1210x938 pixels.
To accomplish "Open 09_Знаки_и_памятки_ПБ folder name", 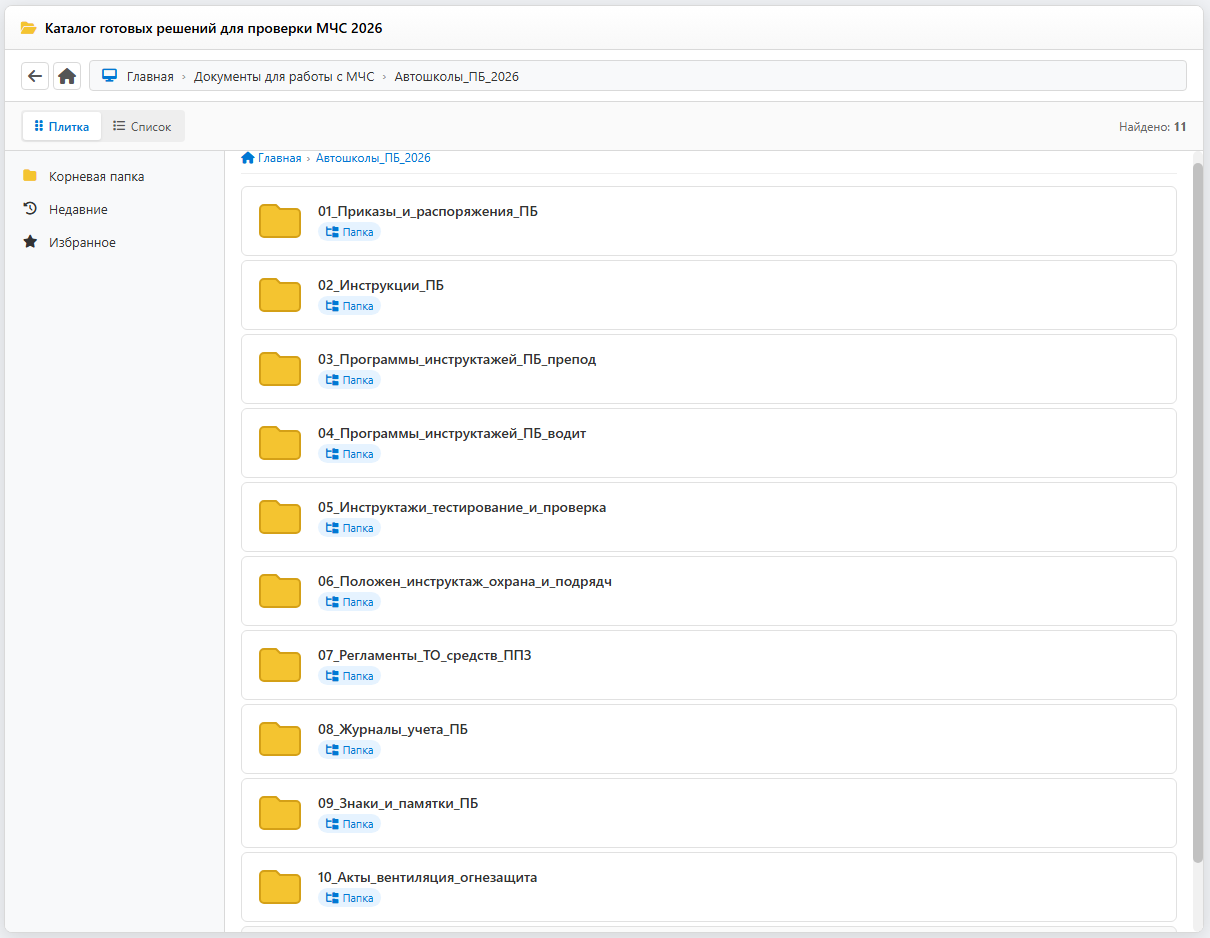I will pyautogui.click(x=398, y=803).
